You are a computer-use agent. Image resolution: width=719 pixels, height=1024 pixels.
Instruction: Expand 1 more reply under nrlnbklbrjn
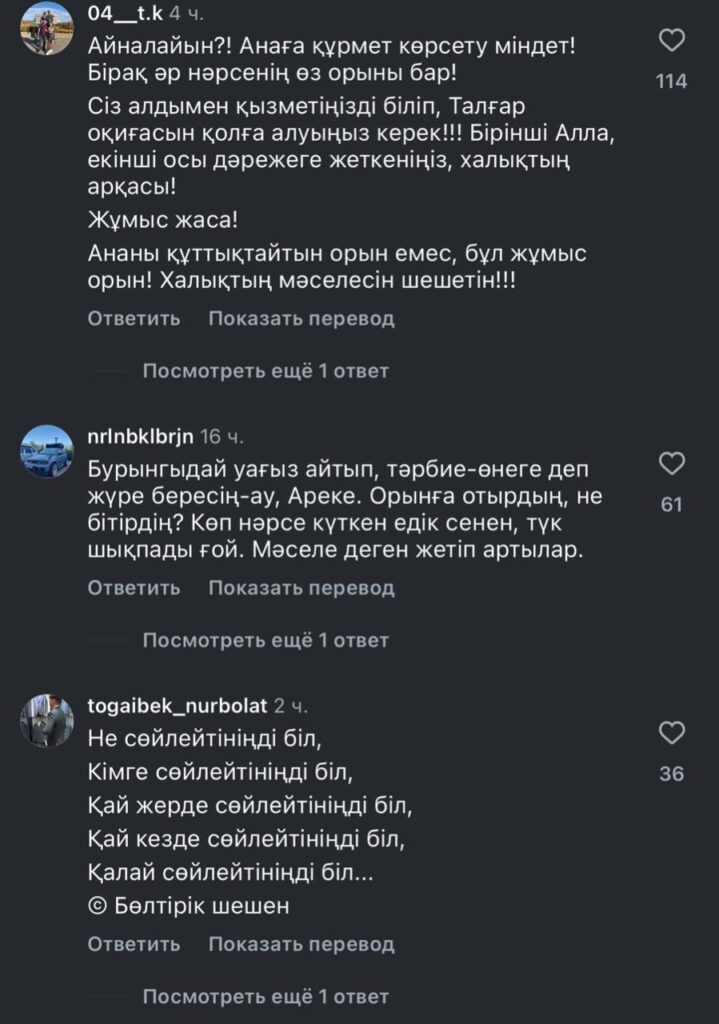(265, 640)
